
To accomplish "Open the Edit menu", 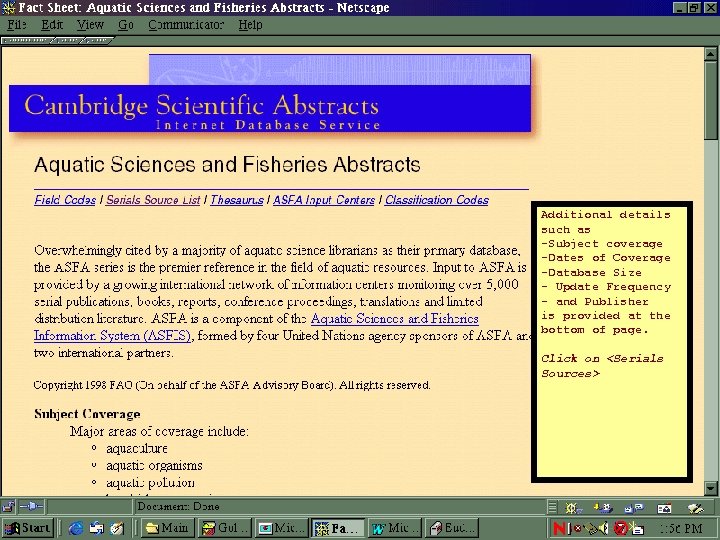I will click(52, 24).
